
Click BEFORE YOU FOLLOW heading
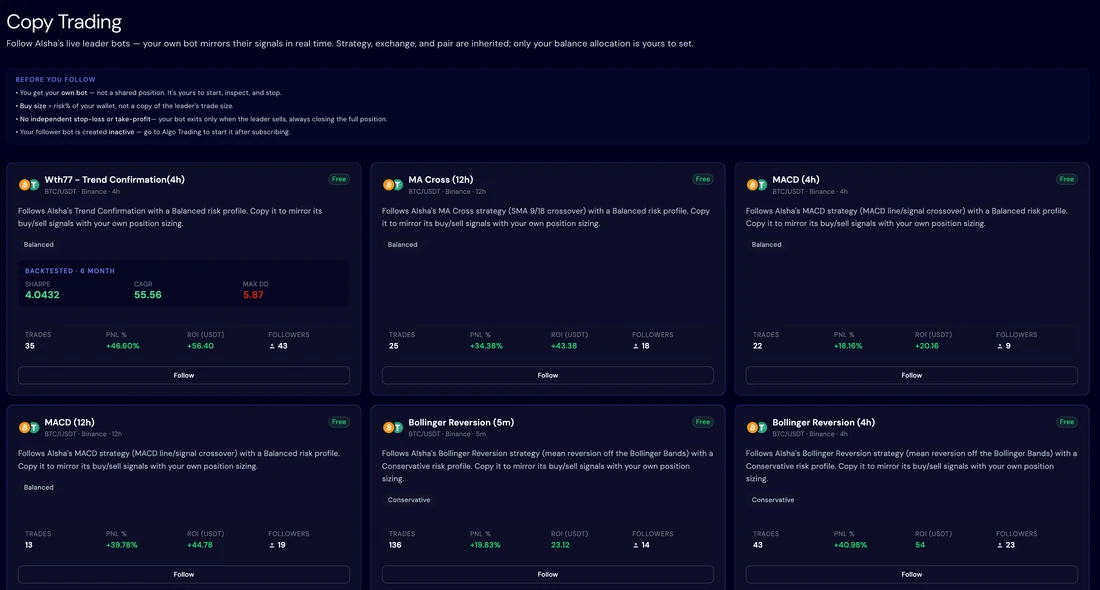point(55,79)
